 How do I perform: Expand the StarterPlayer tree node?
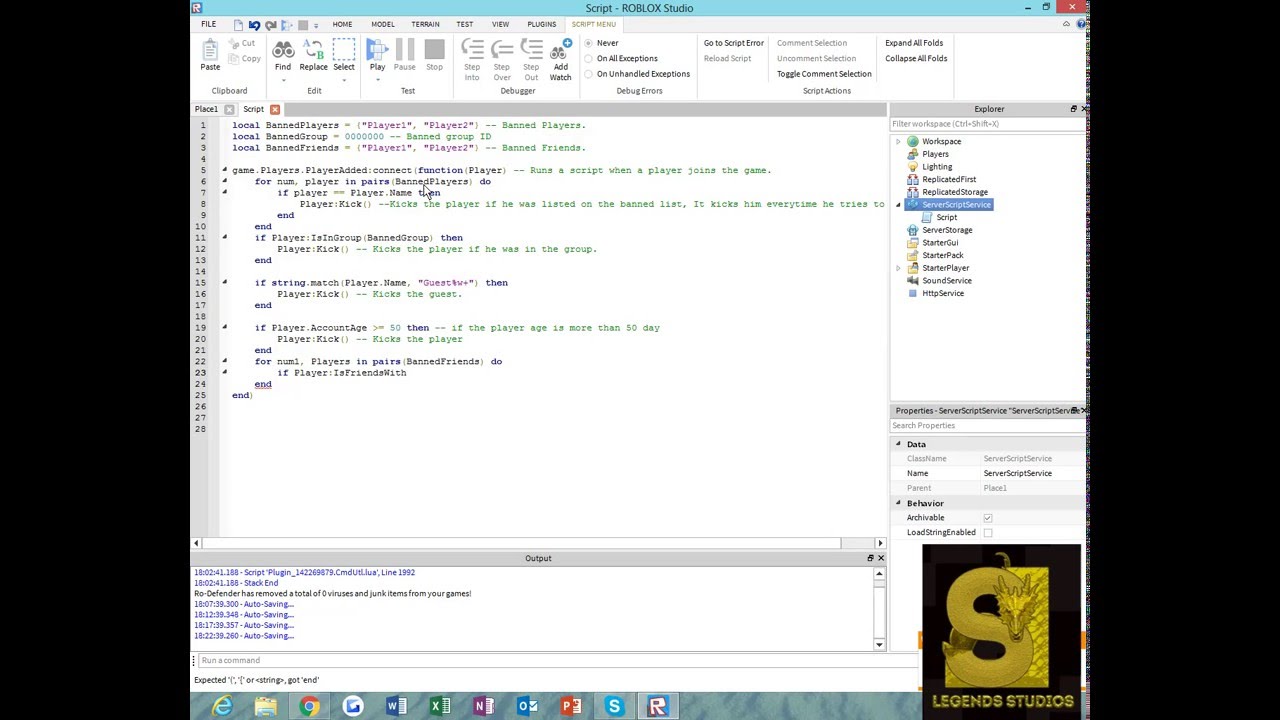pos(898,268)
